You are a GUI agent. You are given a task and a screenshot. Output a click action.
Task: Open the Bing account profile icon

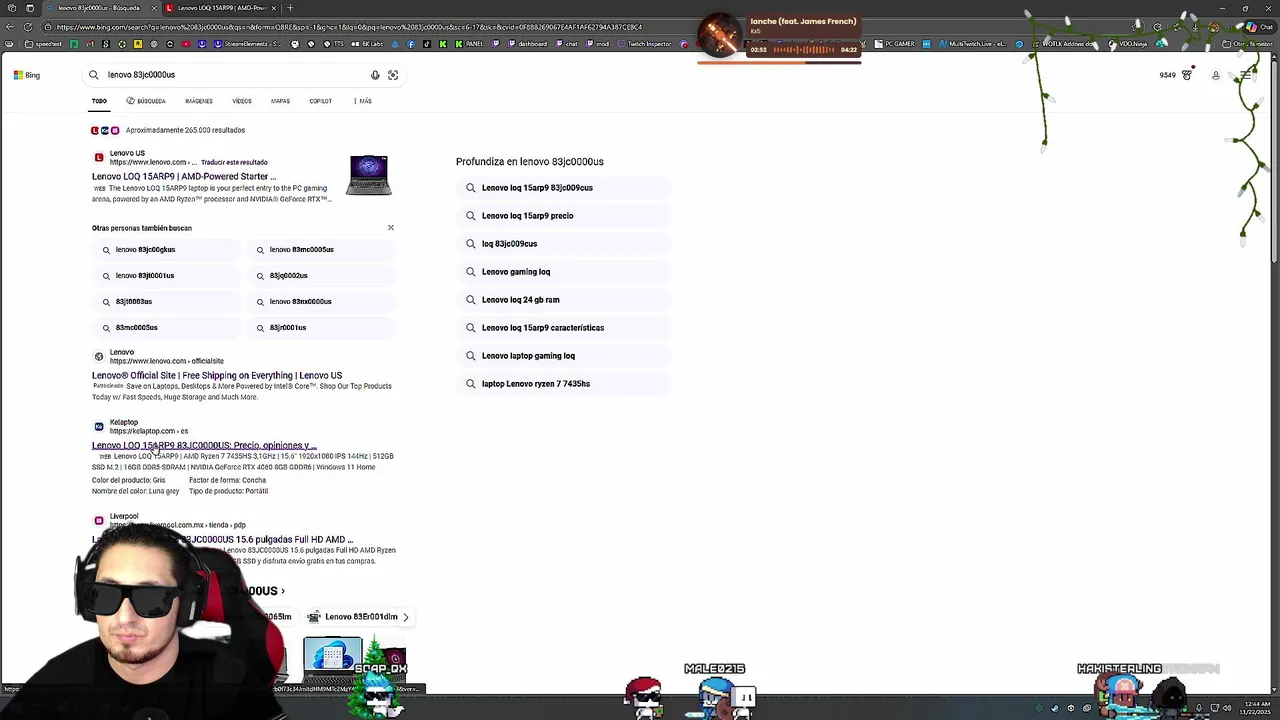[x=1216, y=75]
